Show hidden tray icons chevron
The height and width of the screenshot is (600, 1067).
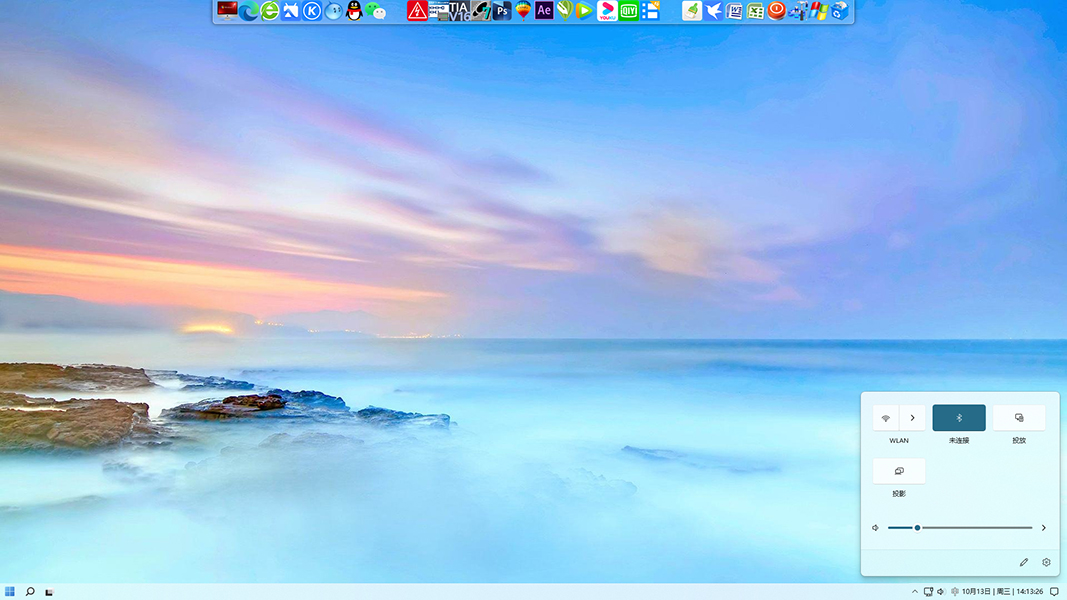tap(914, 592)
